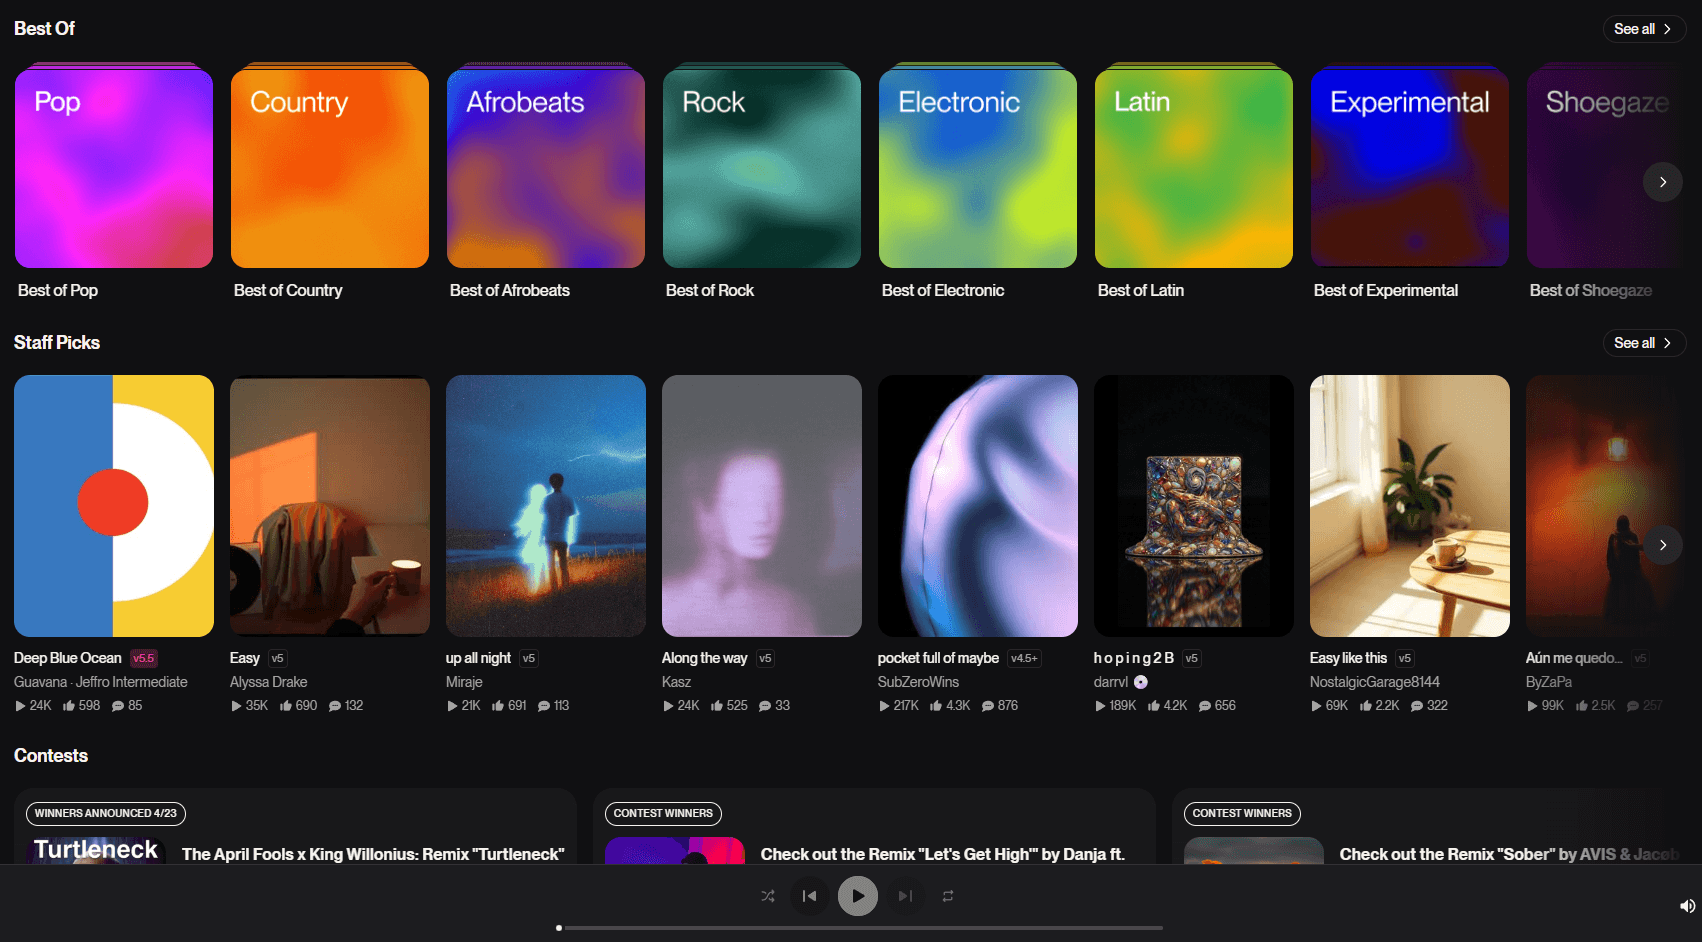Image resolution: width=1702 pixels, height=942 pixels.
Task: Click See all for Staff Picks section
Action: 1643,343
